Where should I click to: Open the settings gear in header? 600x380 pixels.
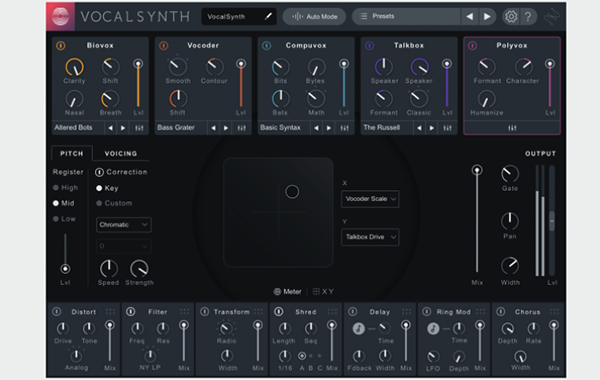(511, 16)
